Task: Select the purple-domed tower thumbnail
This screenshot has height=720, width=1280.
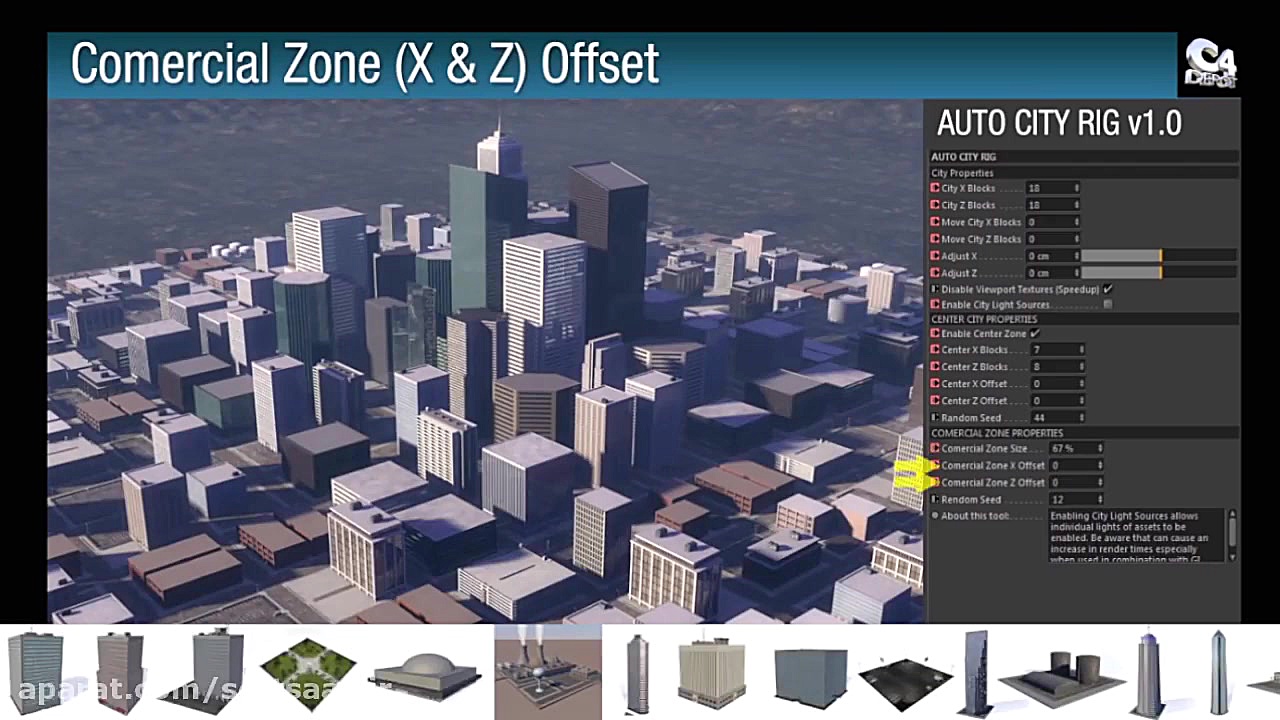Action: [x=1149, y=674]
